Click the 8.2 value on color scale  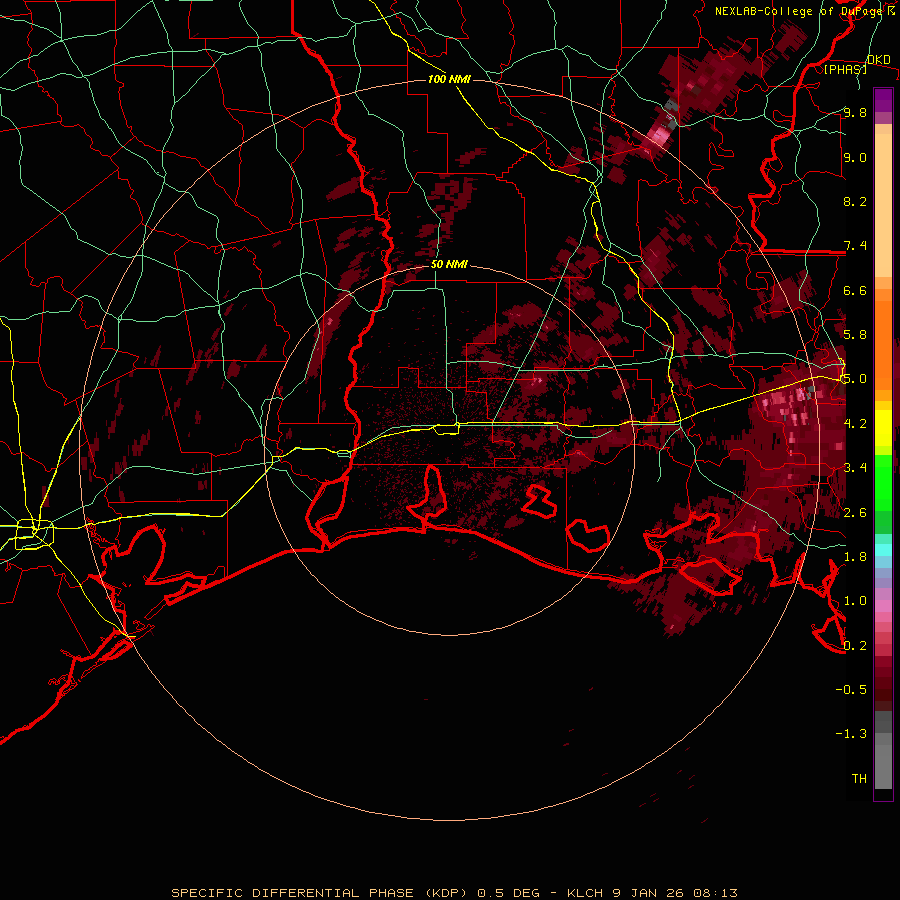click(855, 202)
